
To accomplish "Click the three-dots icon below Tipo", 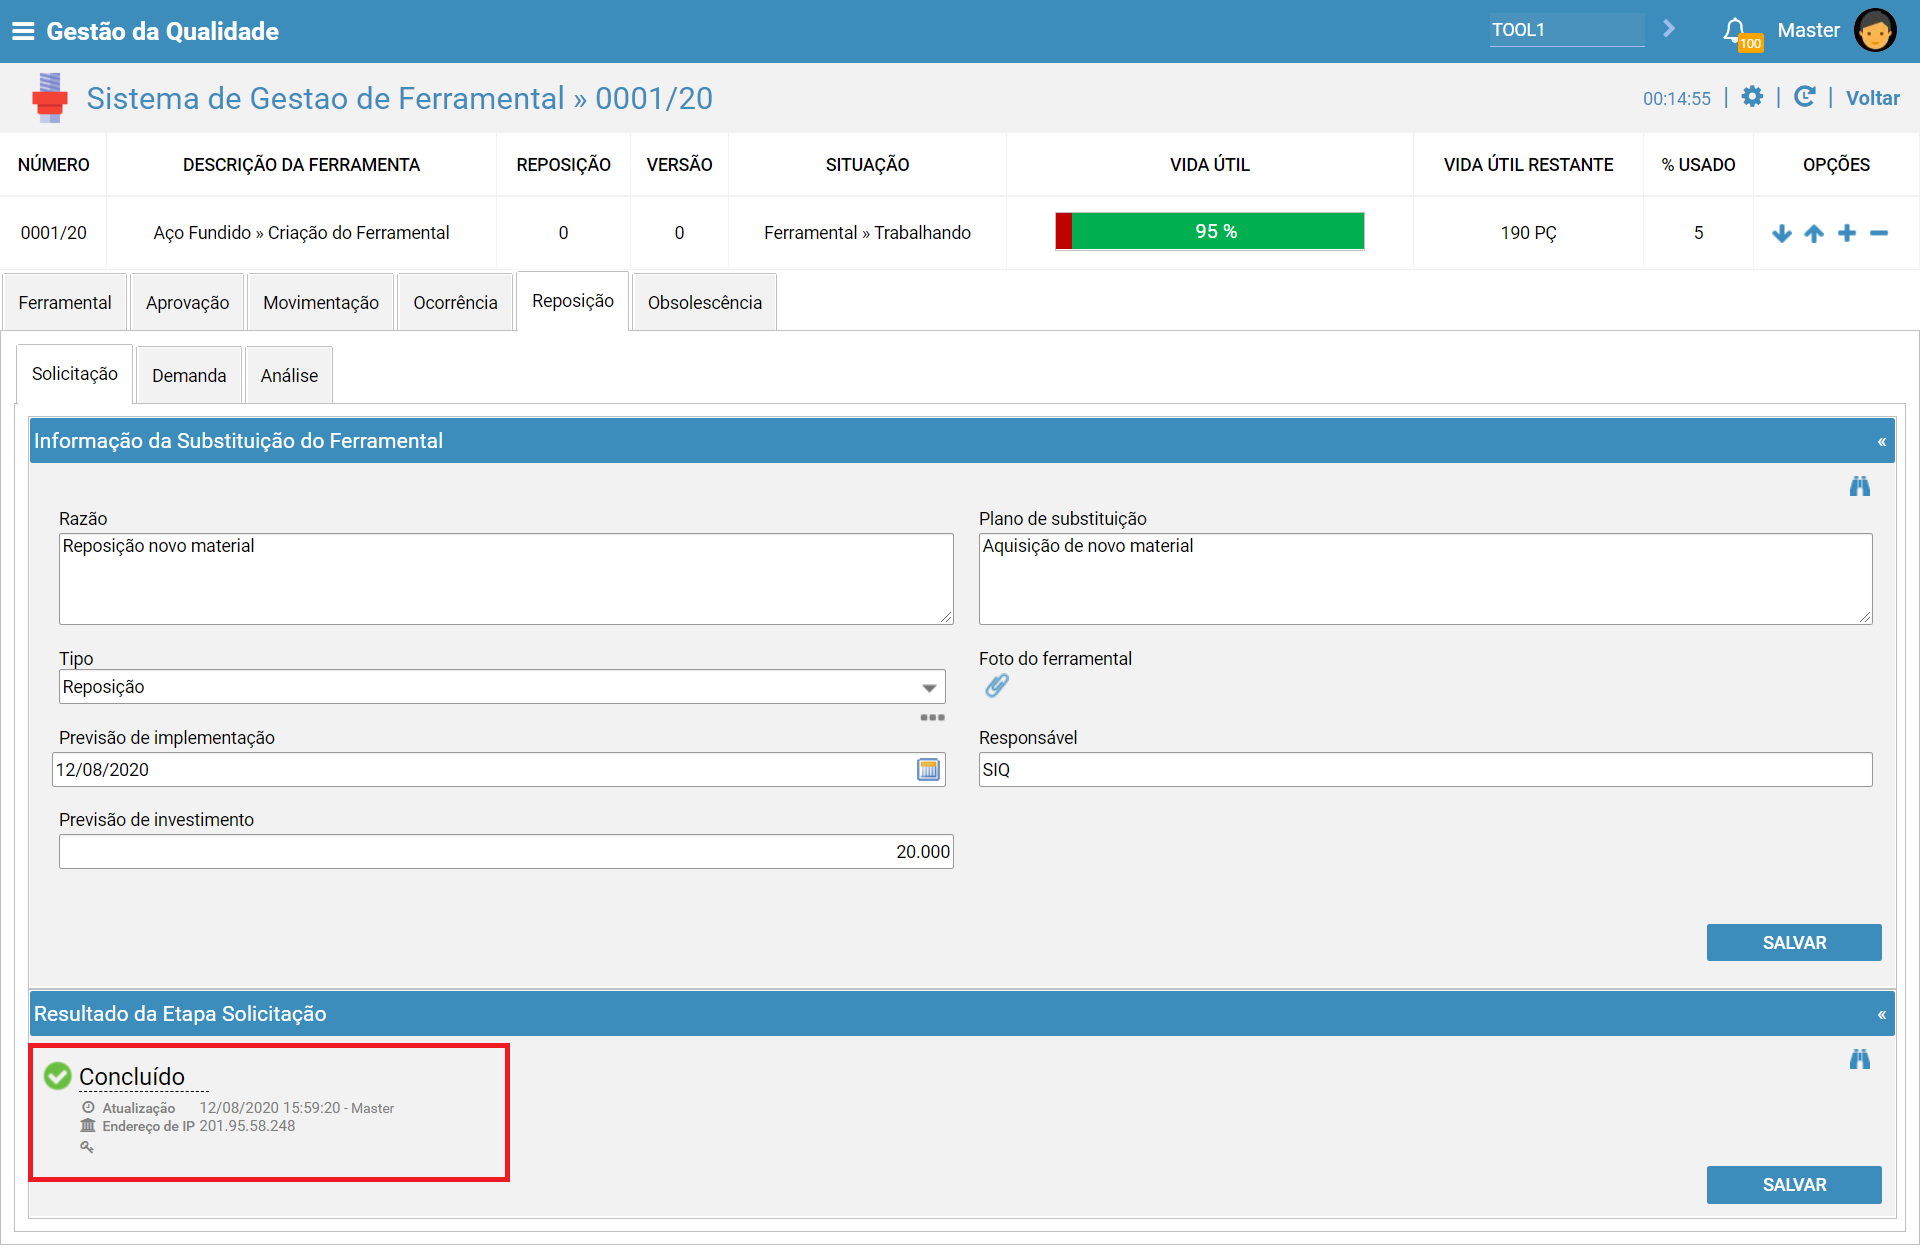I will pos(932,717).
